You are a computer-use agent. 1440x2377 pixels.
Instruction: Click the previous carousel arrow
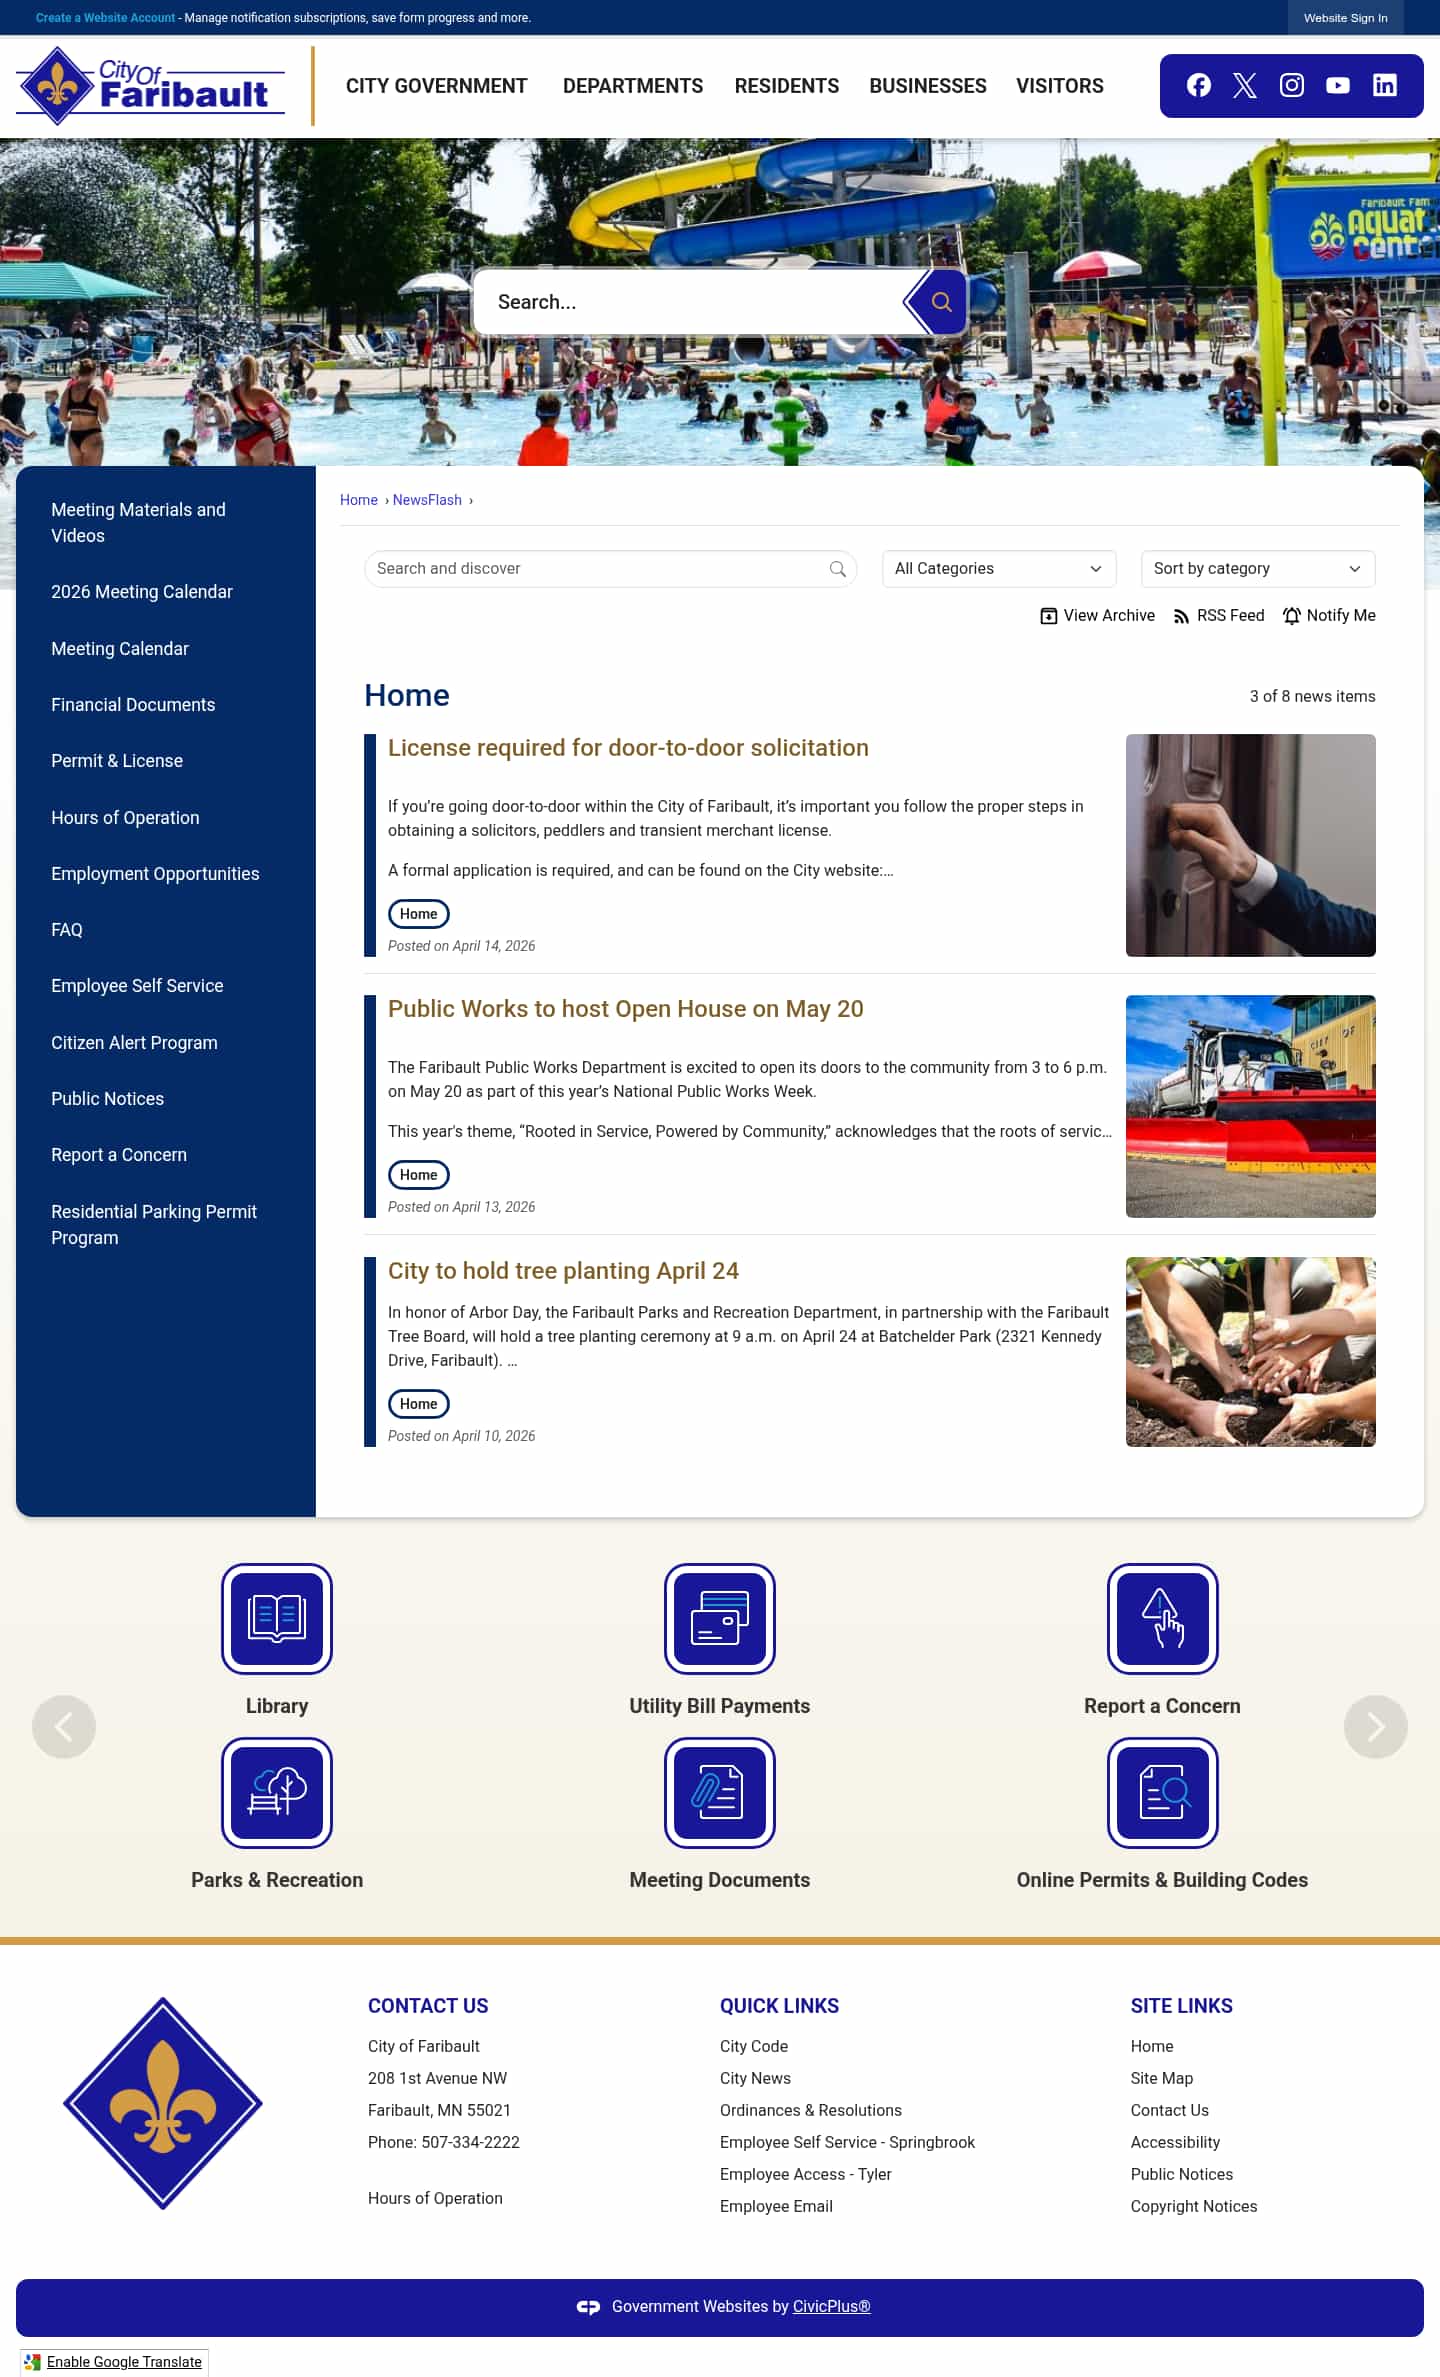pyautogui.click(x=64, y=1727)
